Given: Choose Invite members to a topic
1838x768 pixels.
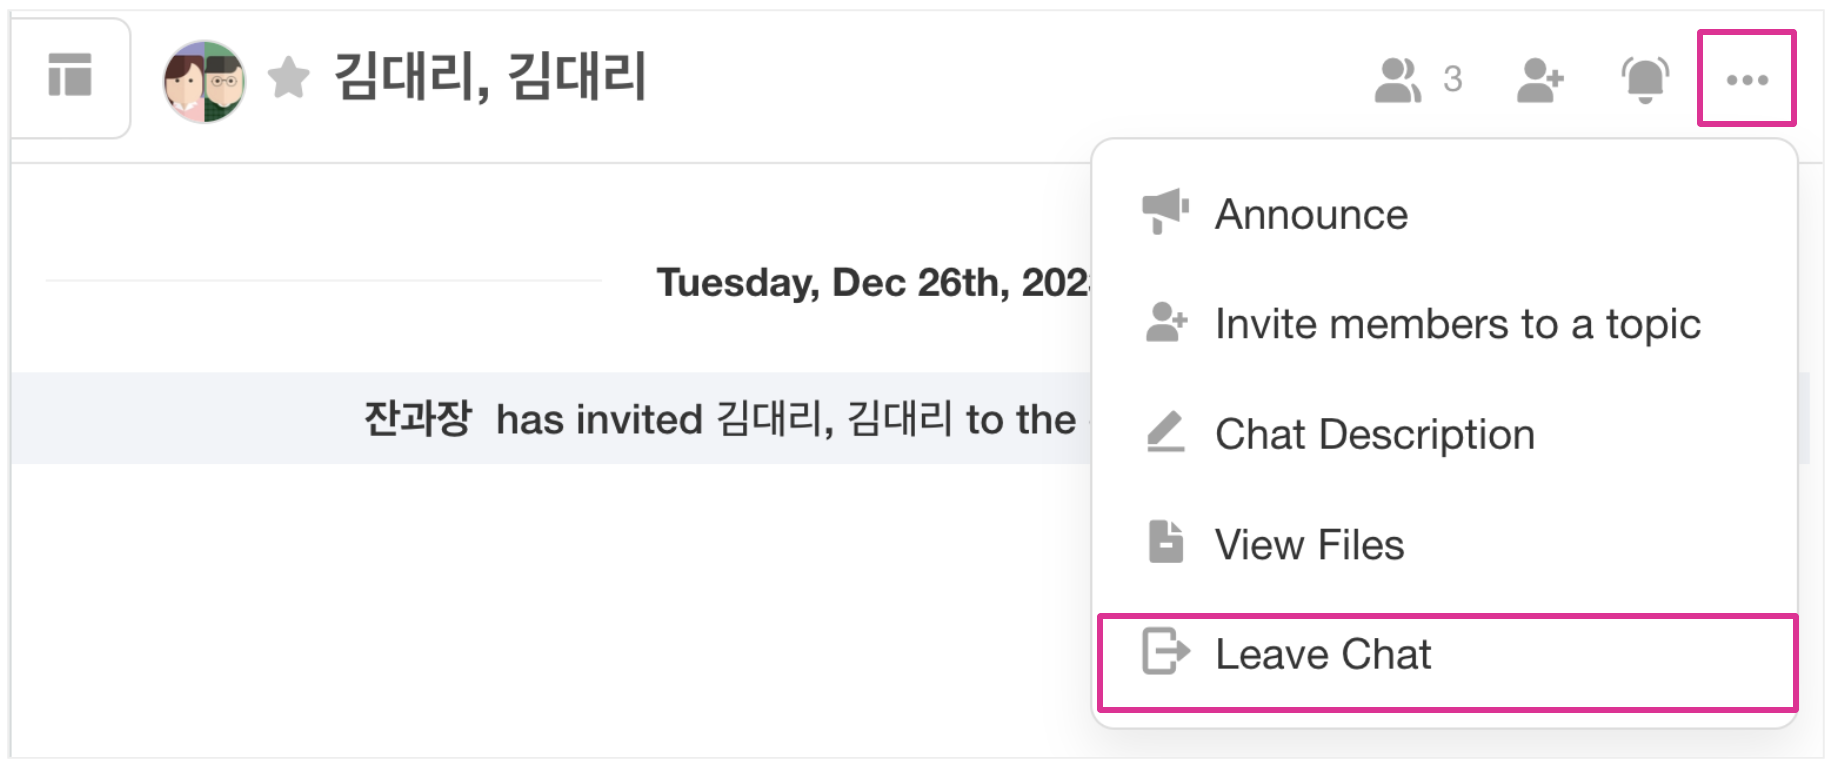Looking at the screenshot, I should (1457, 325).
